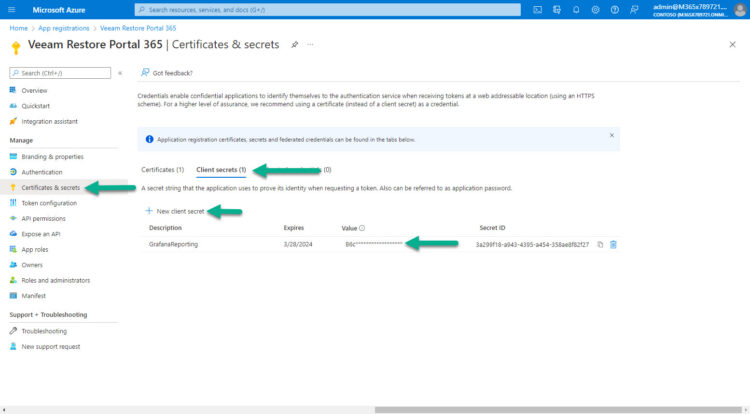Select the Client secrets (1) tab
The width and height of the screenshot is (750, 414).
pyautogui.click(x=221, y=170)
